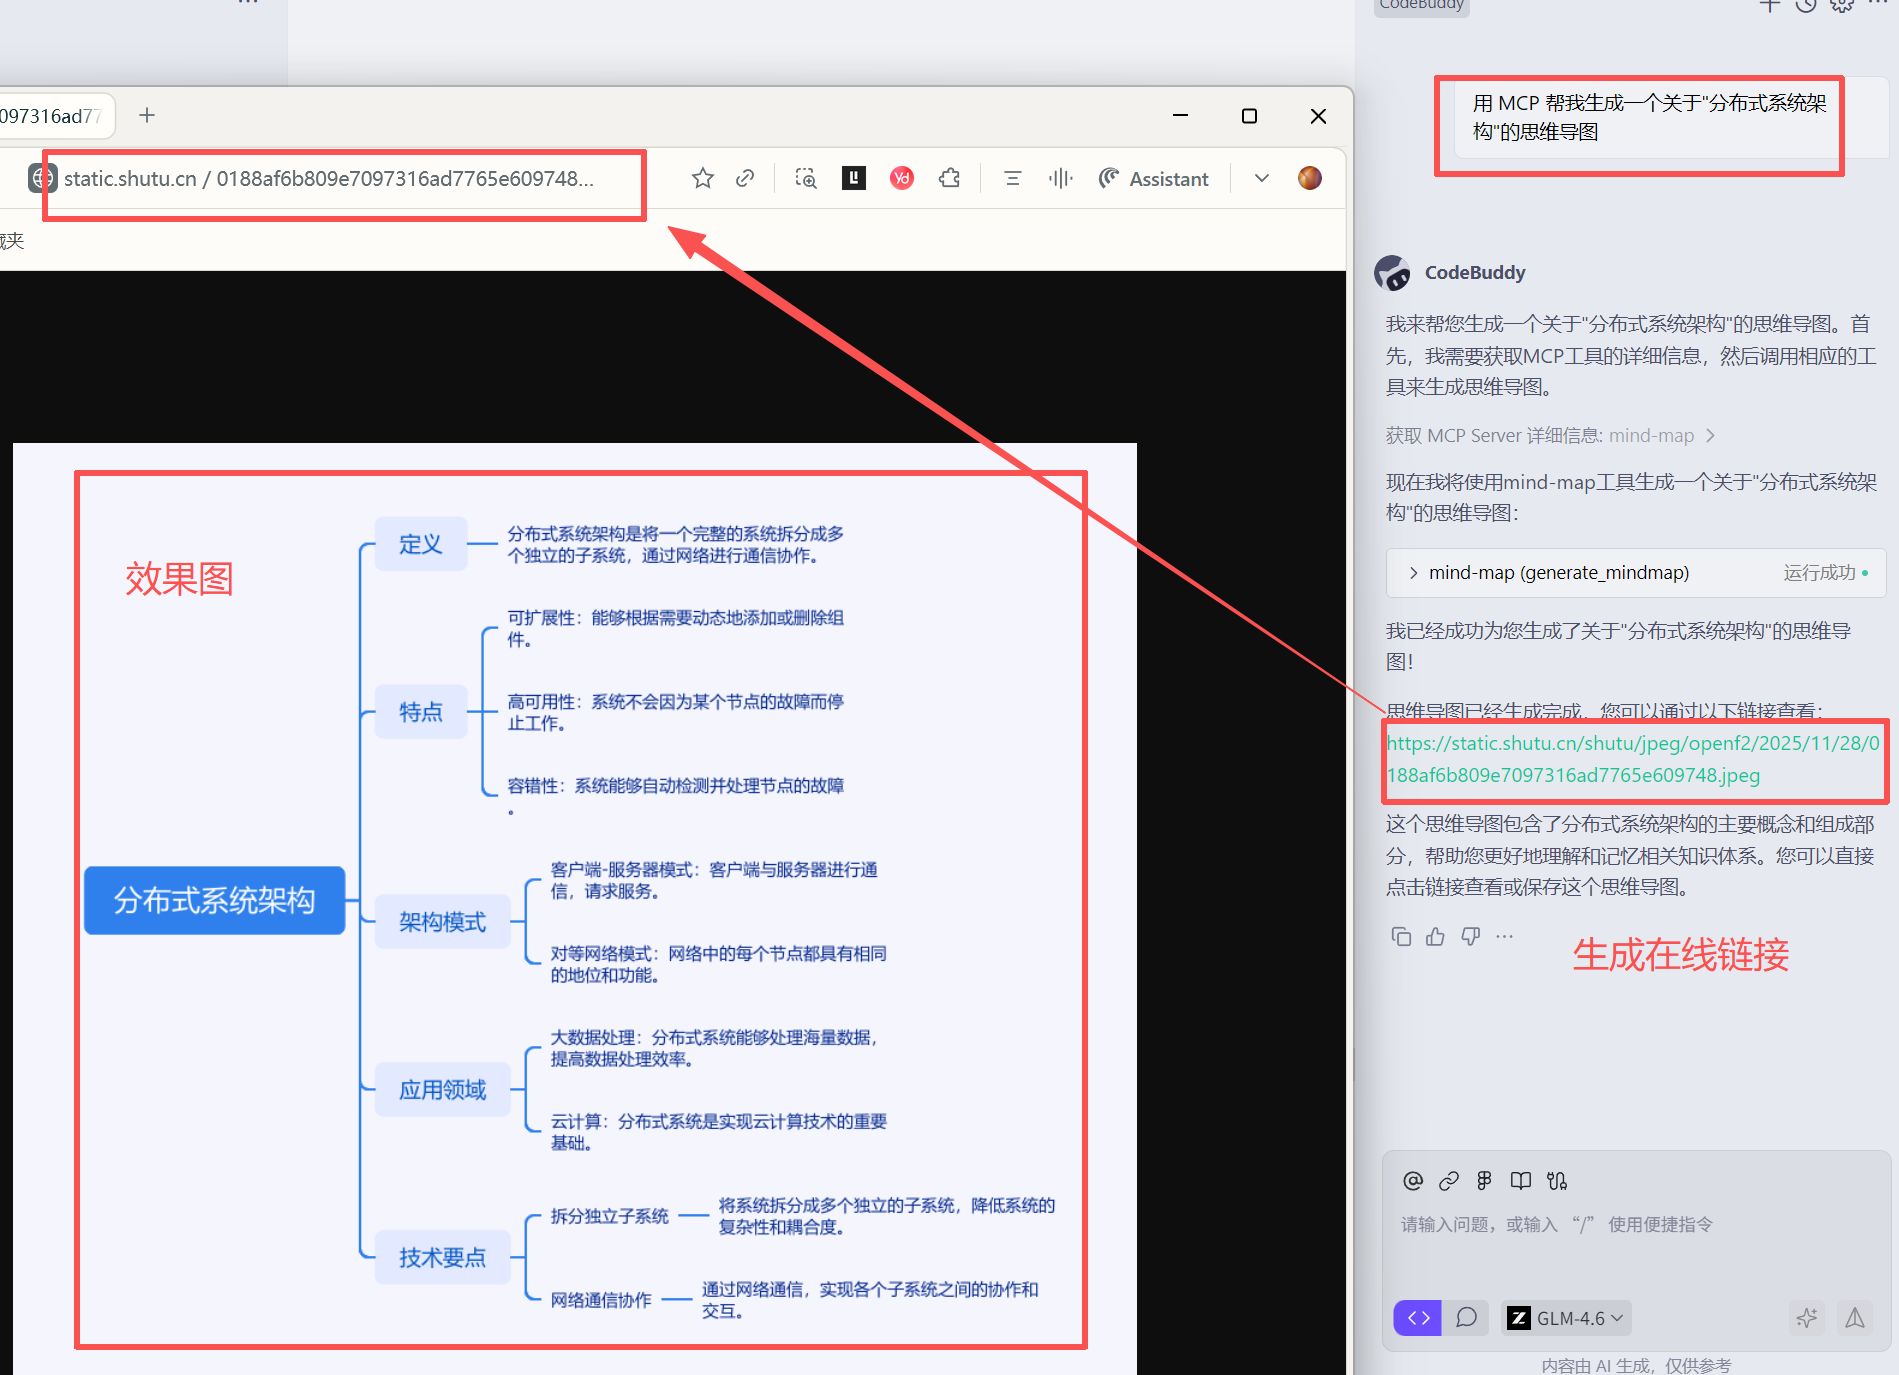Click the attach link icon in chat toolbar
1899x1375 pixels.
click(1448, 1181)
